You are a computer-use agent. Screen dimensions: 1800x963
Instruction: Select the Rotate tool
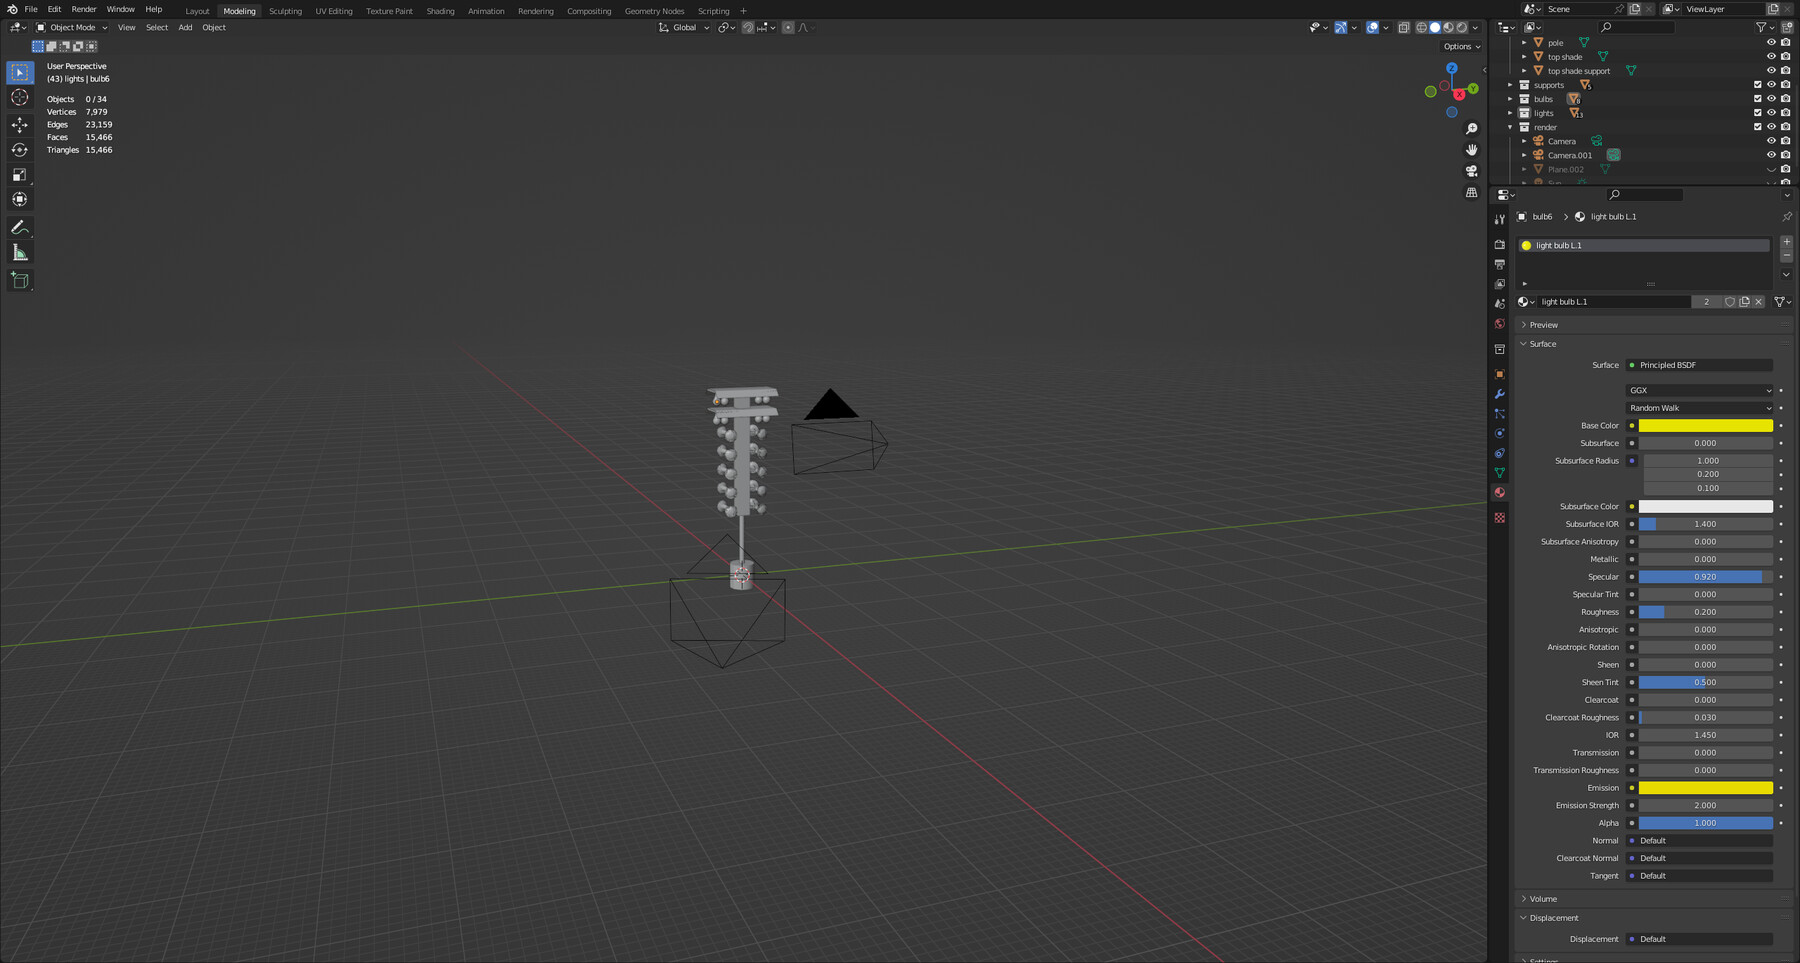coord(20,148)
